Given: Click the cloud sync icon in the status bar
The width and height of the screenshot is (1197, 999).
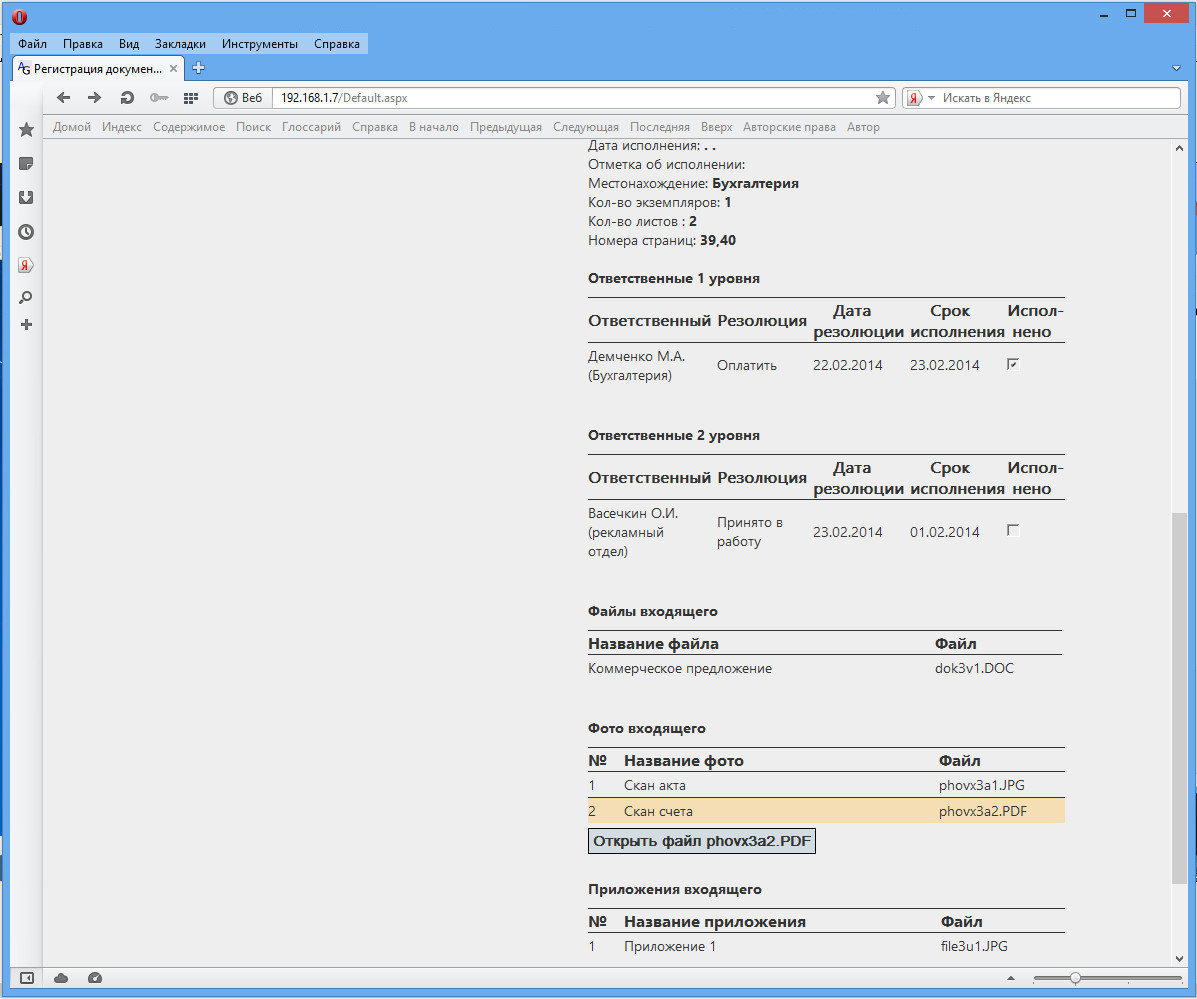Looking at the screenshot, I should click(x=61, y=978).
